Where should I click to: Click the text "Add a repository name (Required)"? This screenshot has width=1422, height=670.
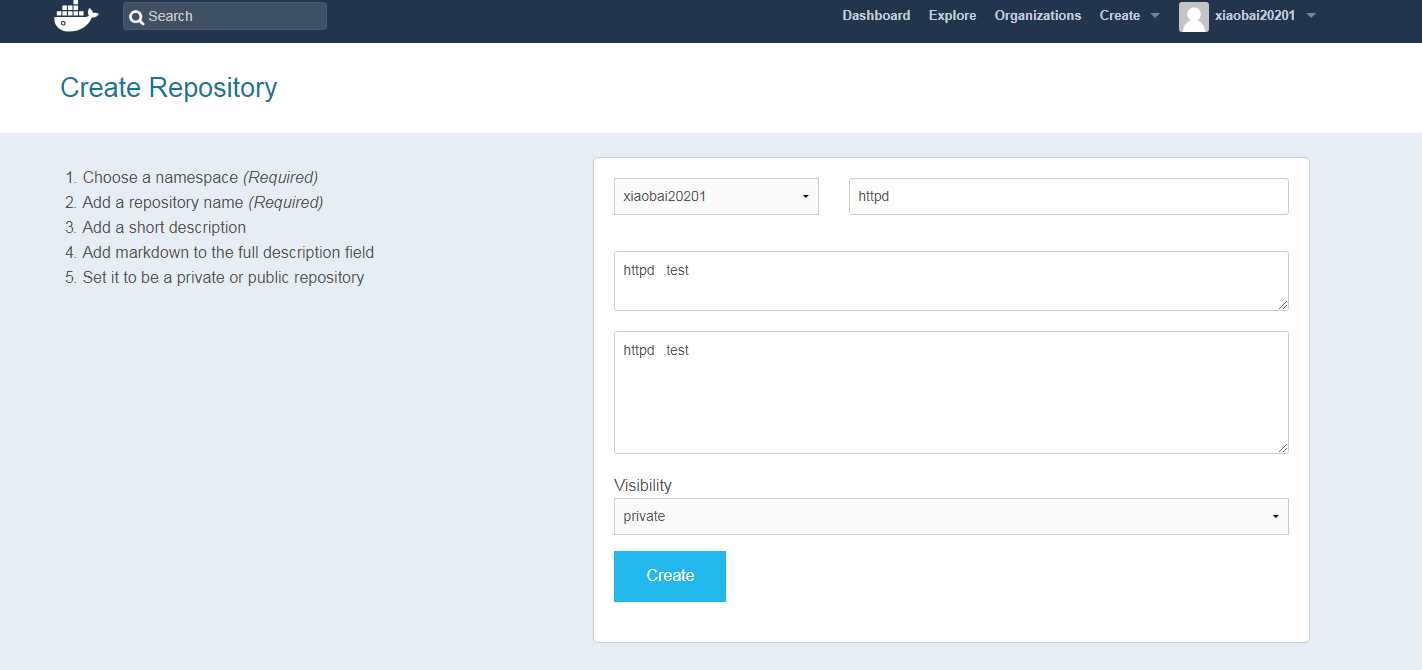point(203,202)
